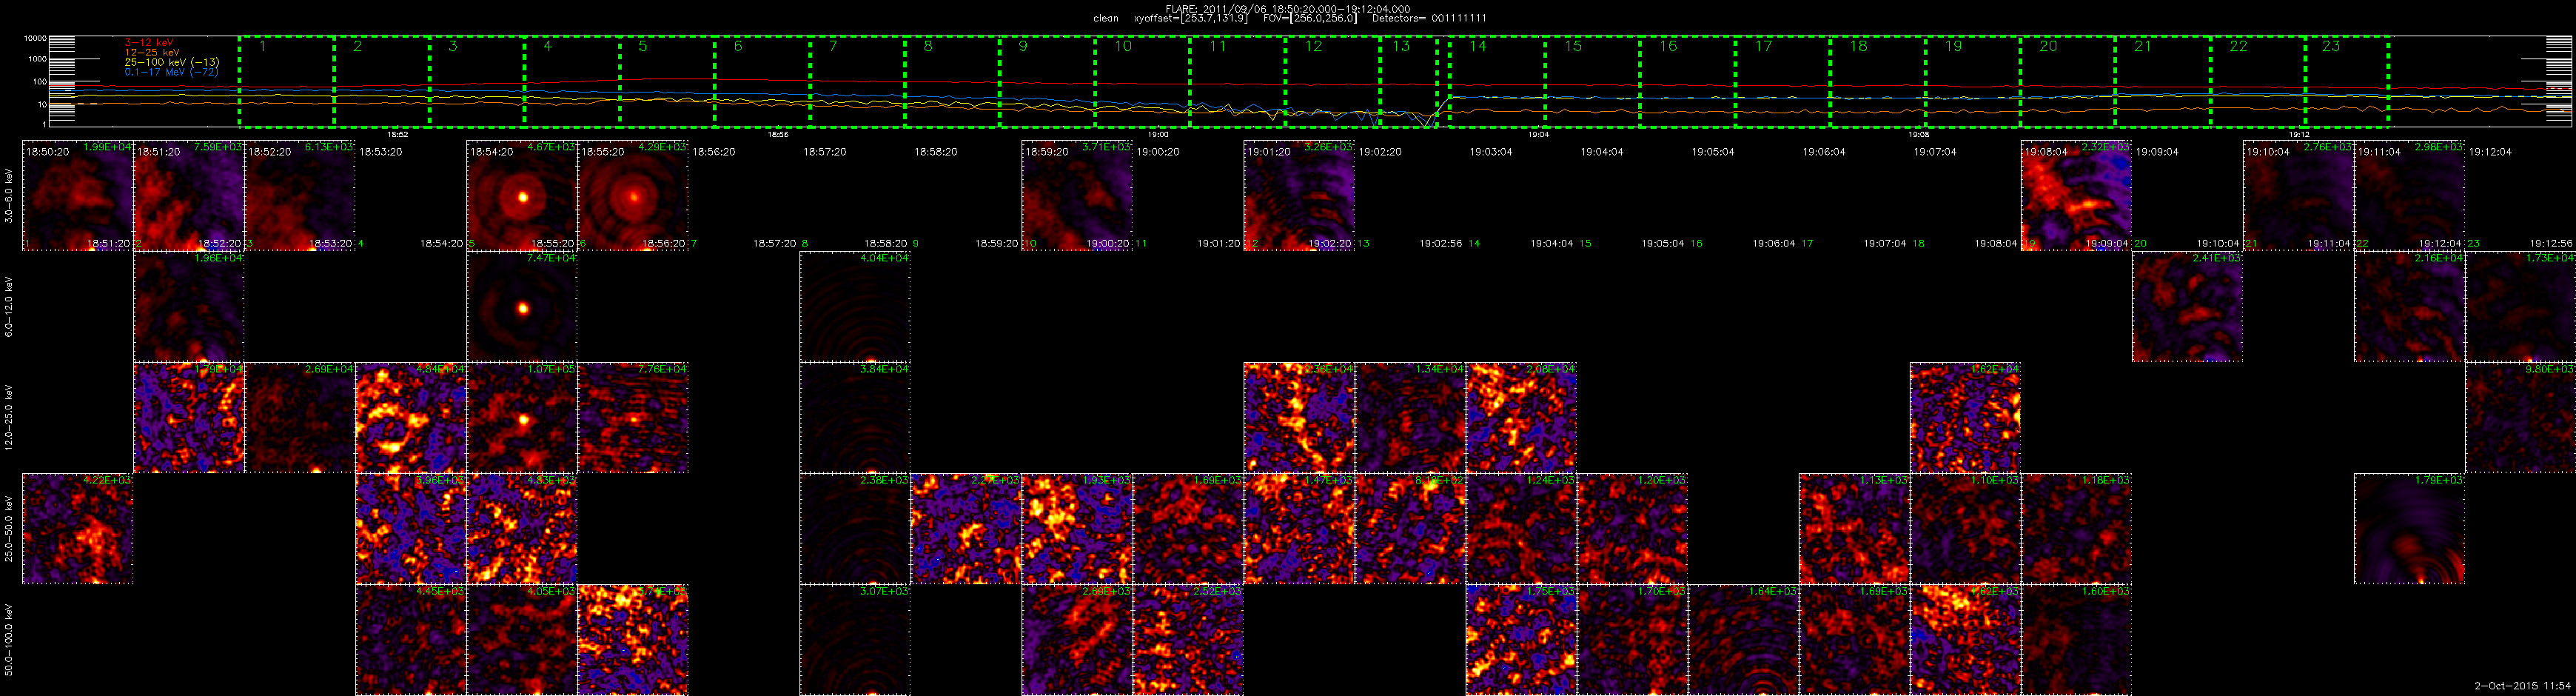This screenshot has width=2576, height=696.
Task: Select interval 1 on the light curve
Action: point(286,82)
